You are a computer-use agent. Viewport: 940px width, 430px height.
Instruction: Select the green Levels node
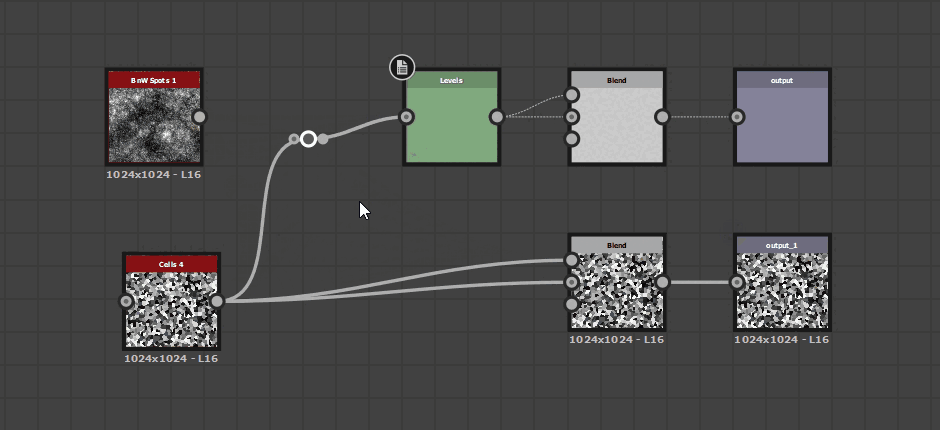click(x=451, y=125)
